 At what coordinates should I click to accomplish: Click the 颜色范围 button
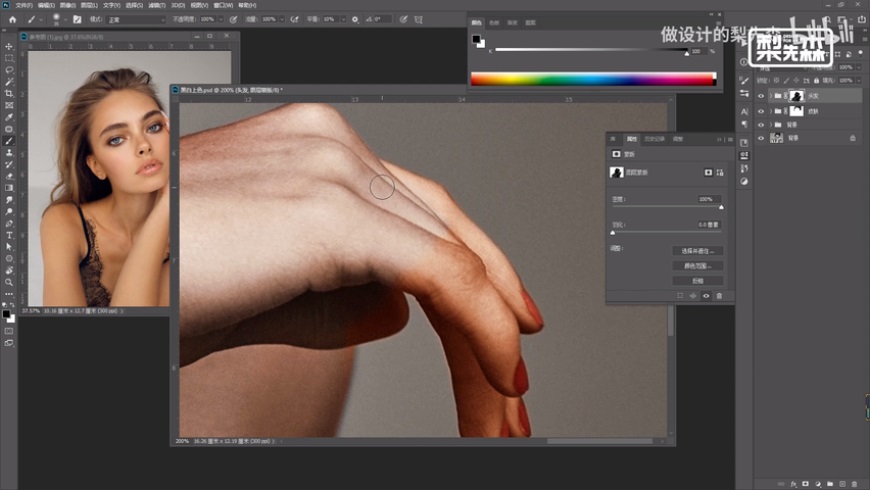pos(697,266)
